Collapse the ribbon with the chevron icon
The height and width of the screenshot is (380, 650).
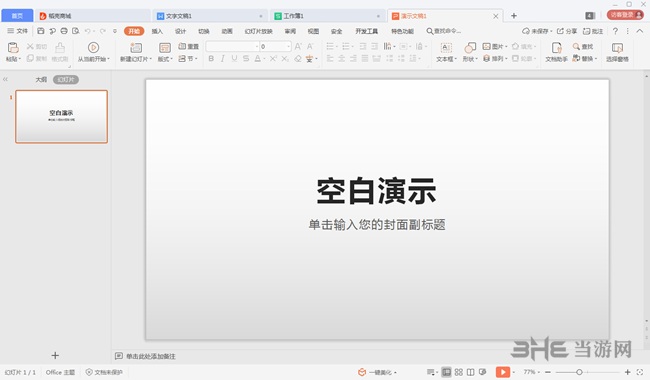tap(640, 31)
